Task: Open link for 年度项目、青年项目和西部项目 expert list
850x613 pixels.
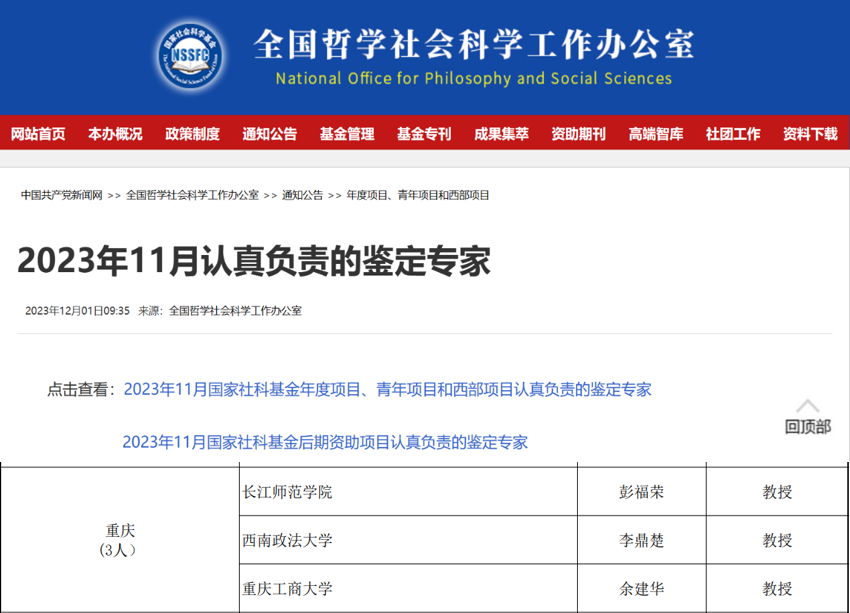Action: 387,389
